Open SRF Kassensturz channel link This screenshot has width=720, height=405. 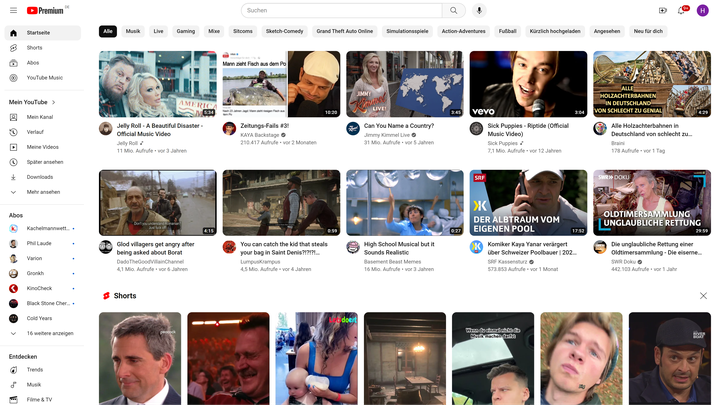tap(507, 262)
